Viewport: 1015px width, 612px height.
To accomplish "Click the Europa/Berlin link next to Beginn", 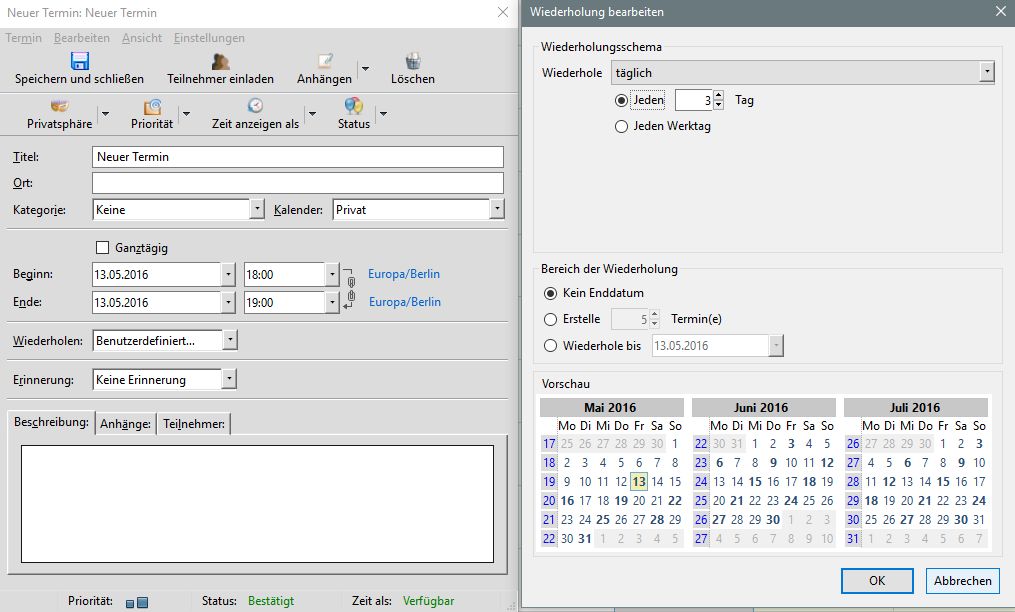I will [404, 274].
